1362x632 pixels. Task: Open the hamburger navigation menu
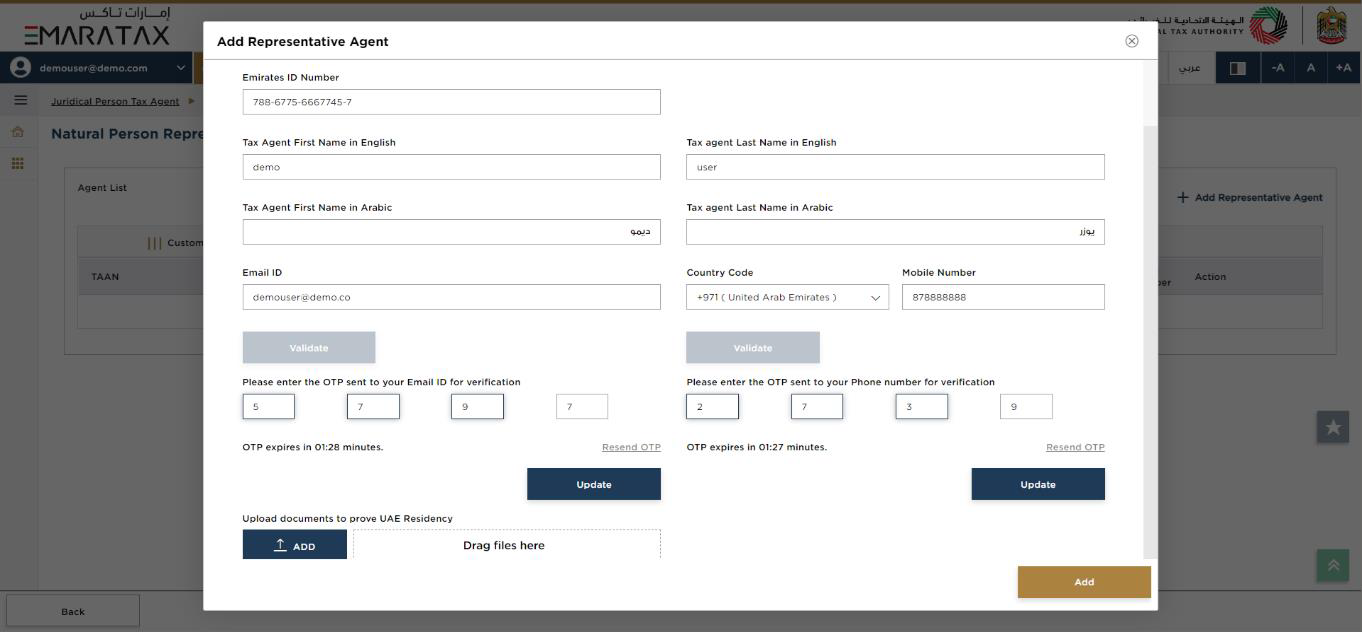tap(20, 101)
